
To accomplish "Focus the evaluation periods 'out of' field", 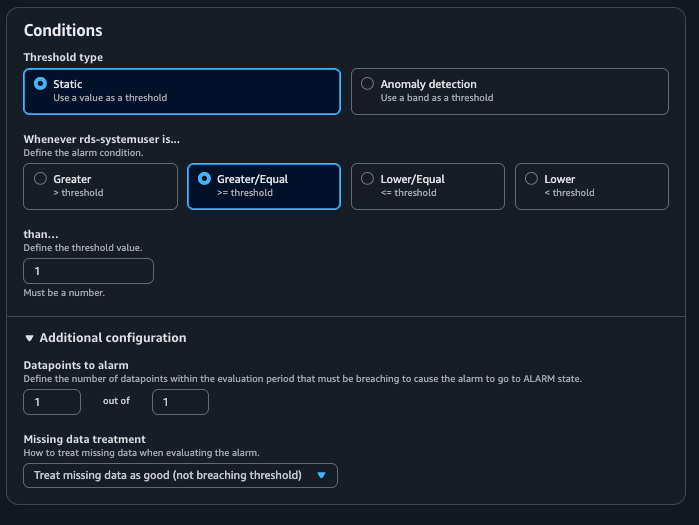I will tap(180, 402).
